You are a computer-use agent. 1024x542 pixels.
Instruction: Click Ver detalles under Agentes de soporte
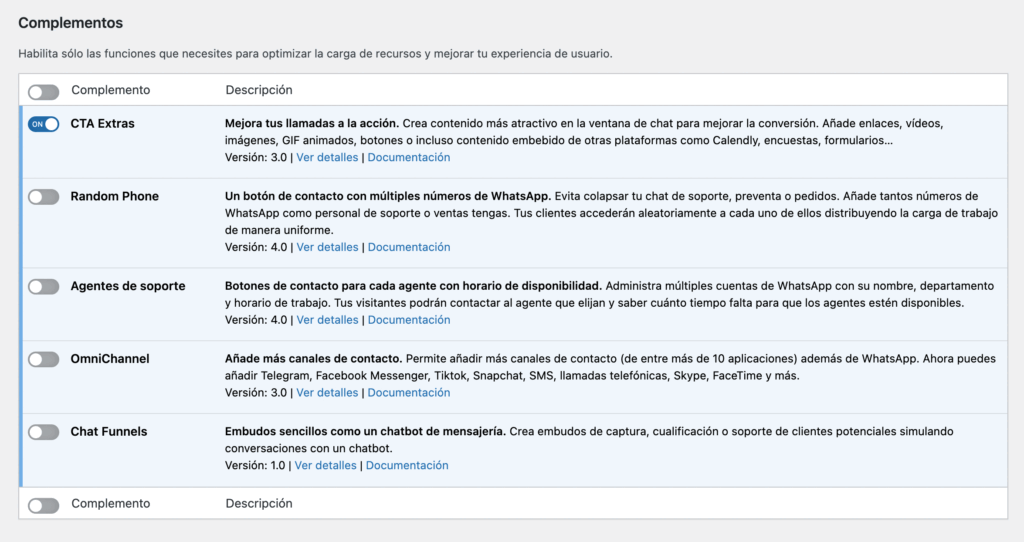tap(327, 320)
